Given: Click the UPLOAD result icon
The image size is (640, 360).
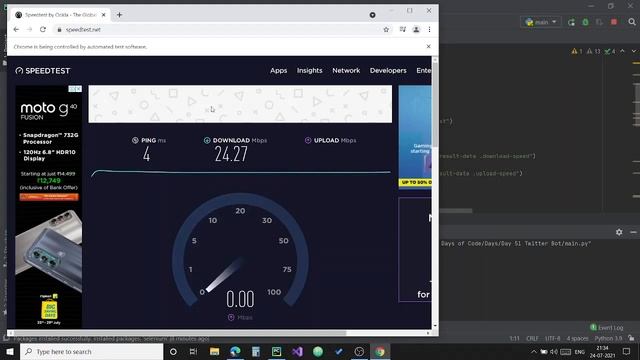Looking at the screenshot, I should (308, 140).
